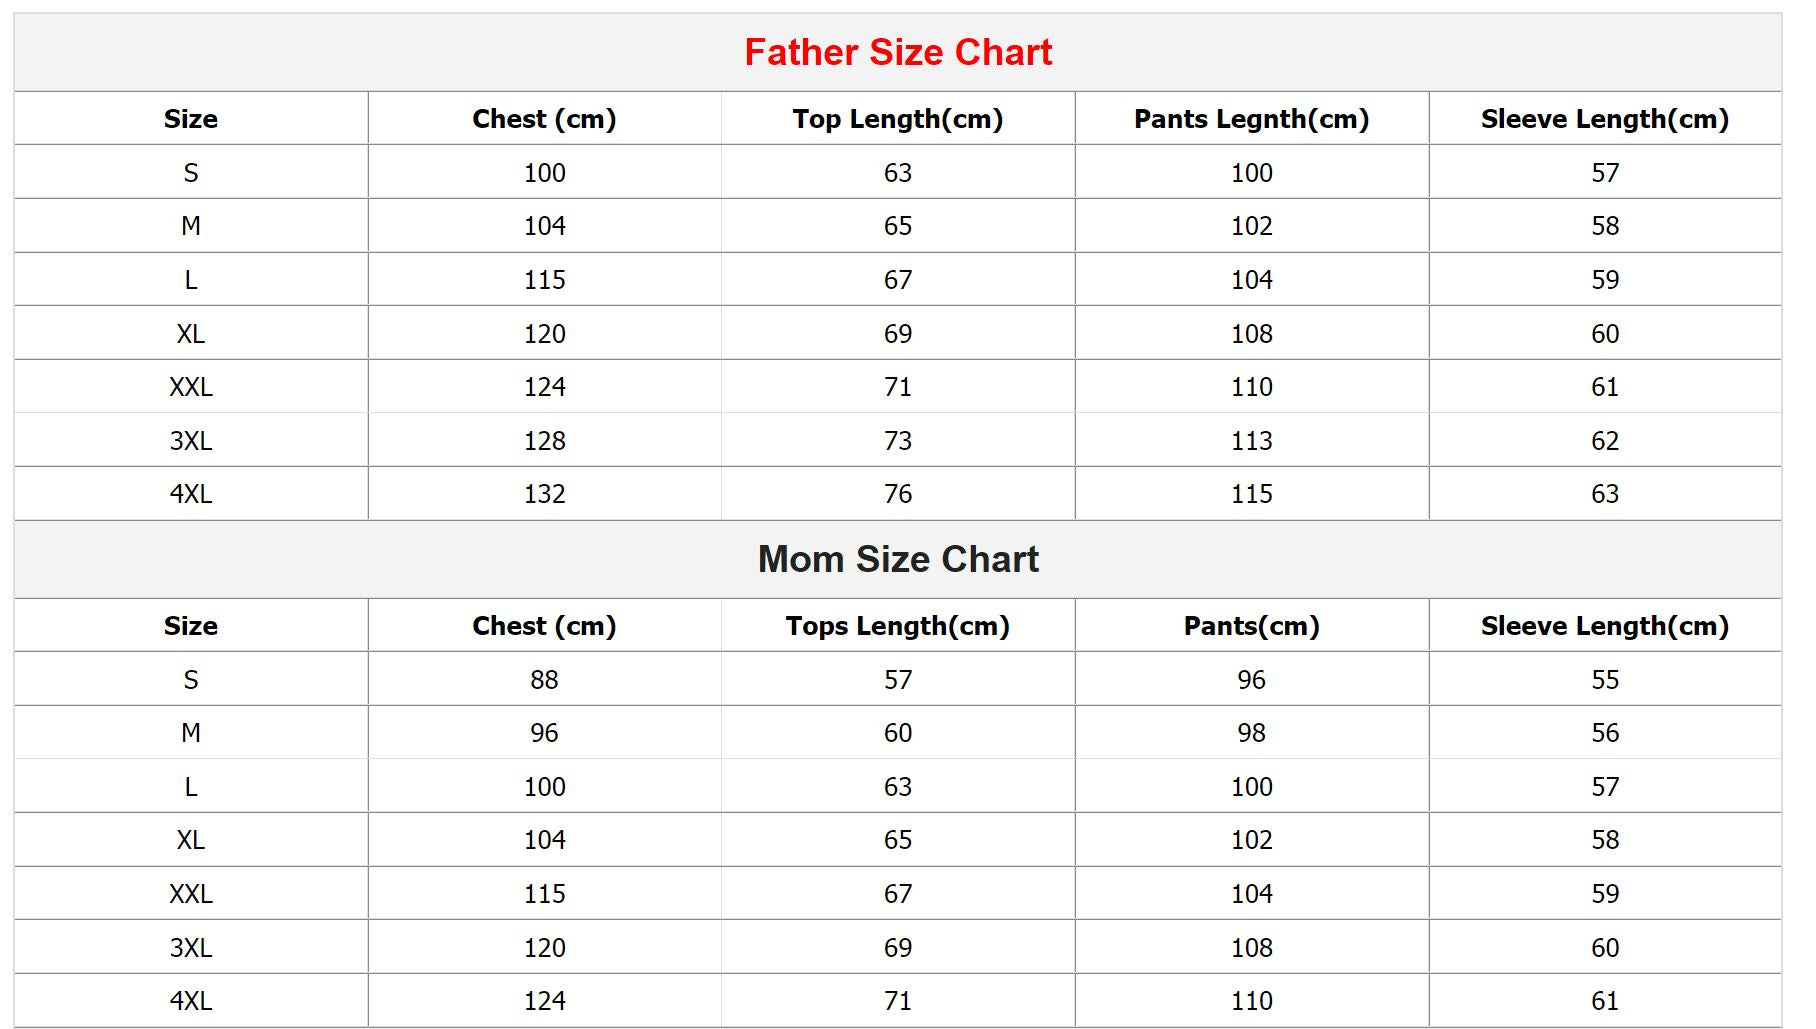Click the XXL size label in Mom chart
The height and width of the screenshot is (1029, 1816).
191,894
